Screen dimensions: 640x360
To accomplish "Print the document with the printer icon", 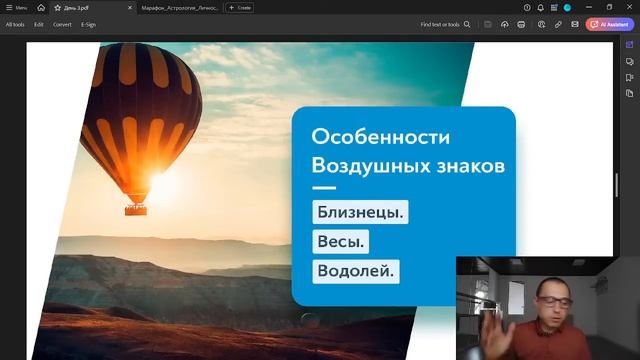I will point(521,24).
